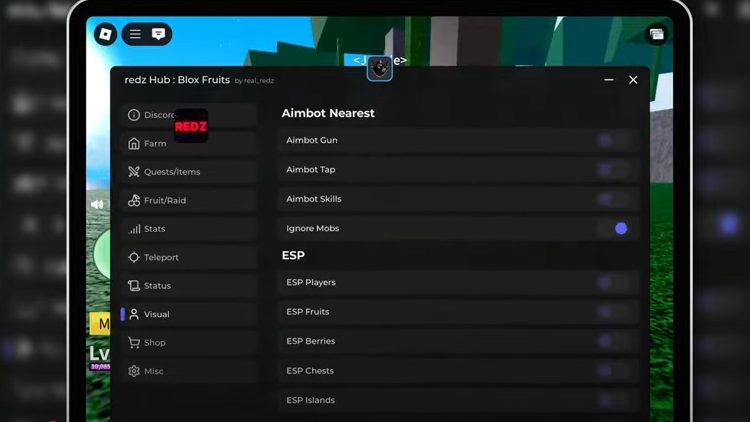
Task: Close the redz Hub window
Action: tap(633, 80)
